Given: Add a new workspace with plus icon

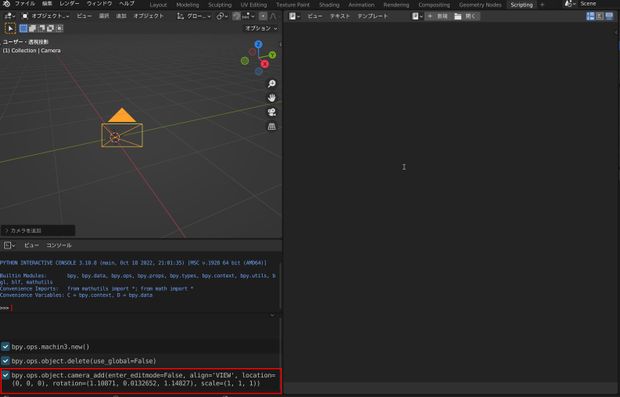Looking at the screenshot, I should tap(542, 5).
